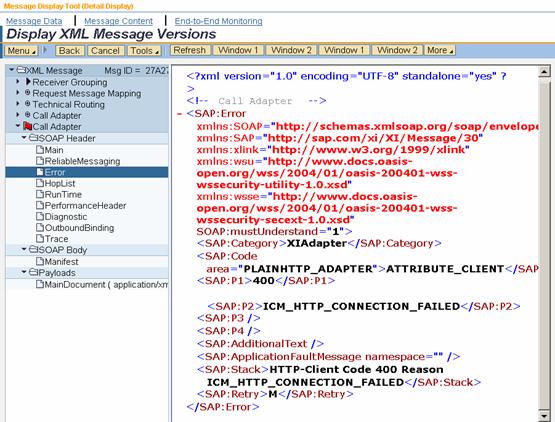Open the More dropdown button
Image resolution: width=555 pixels, height=422 pixels.
440,50
